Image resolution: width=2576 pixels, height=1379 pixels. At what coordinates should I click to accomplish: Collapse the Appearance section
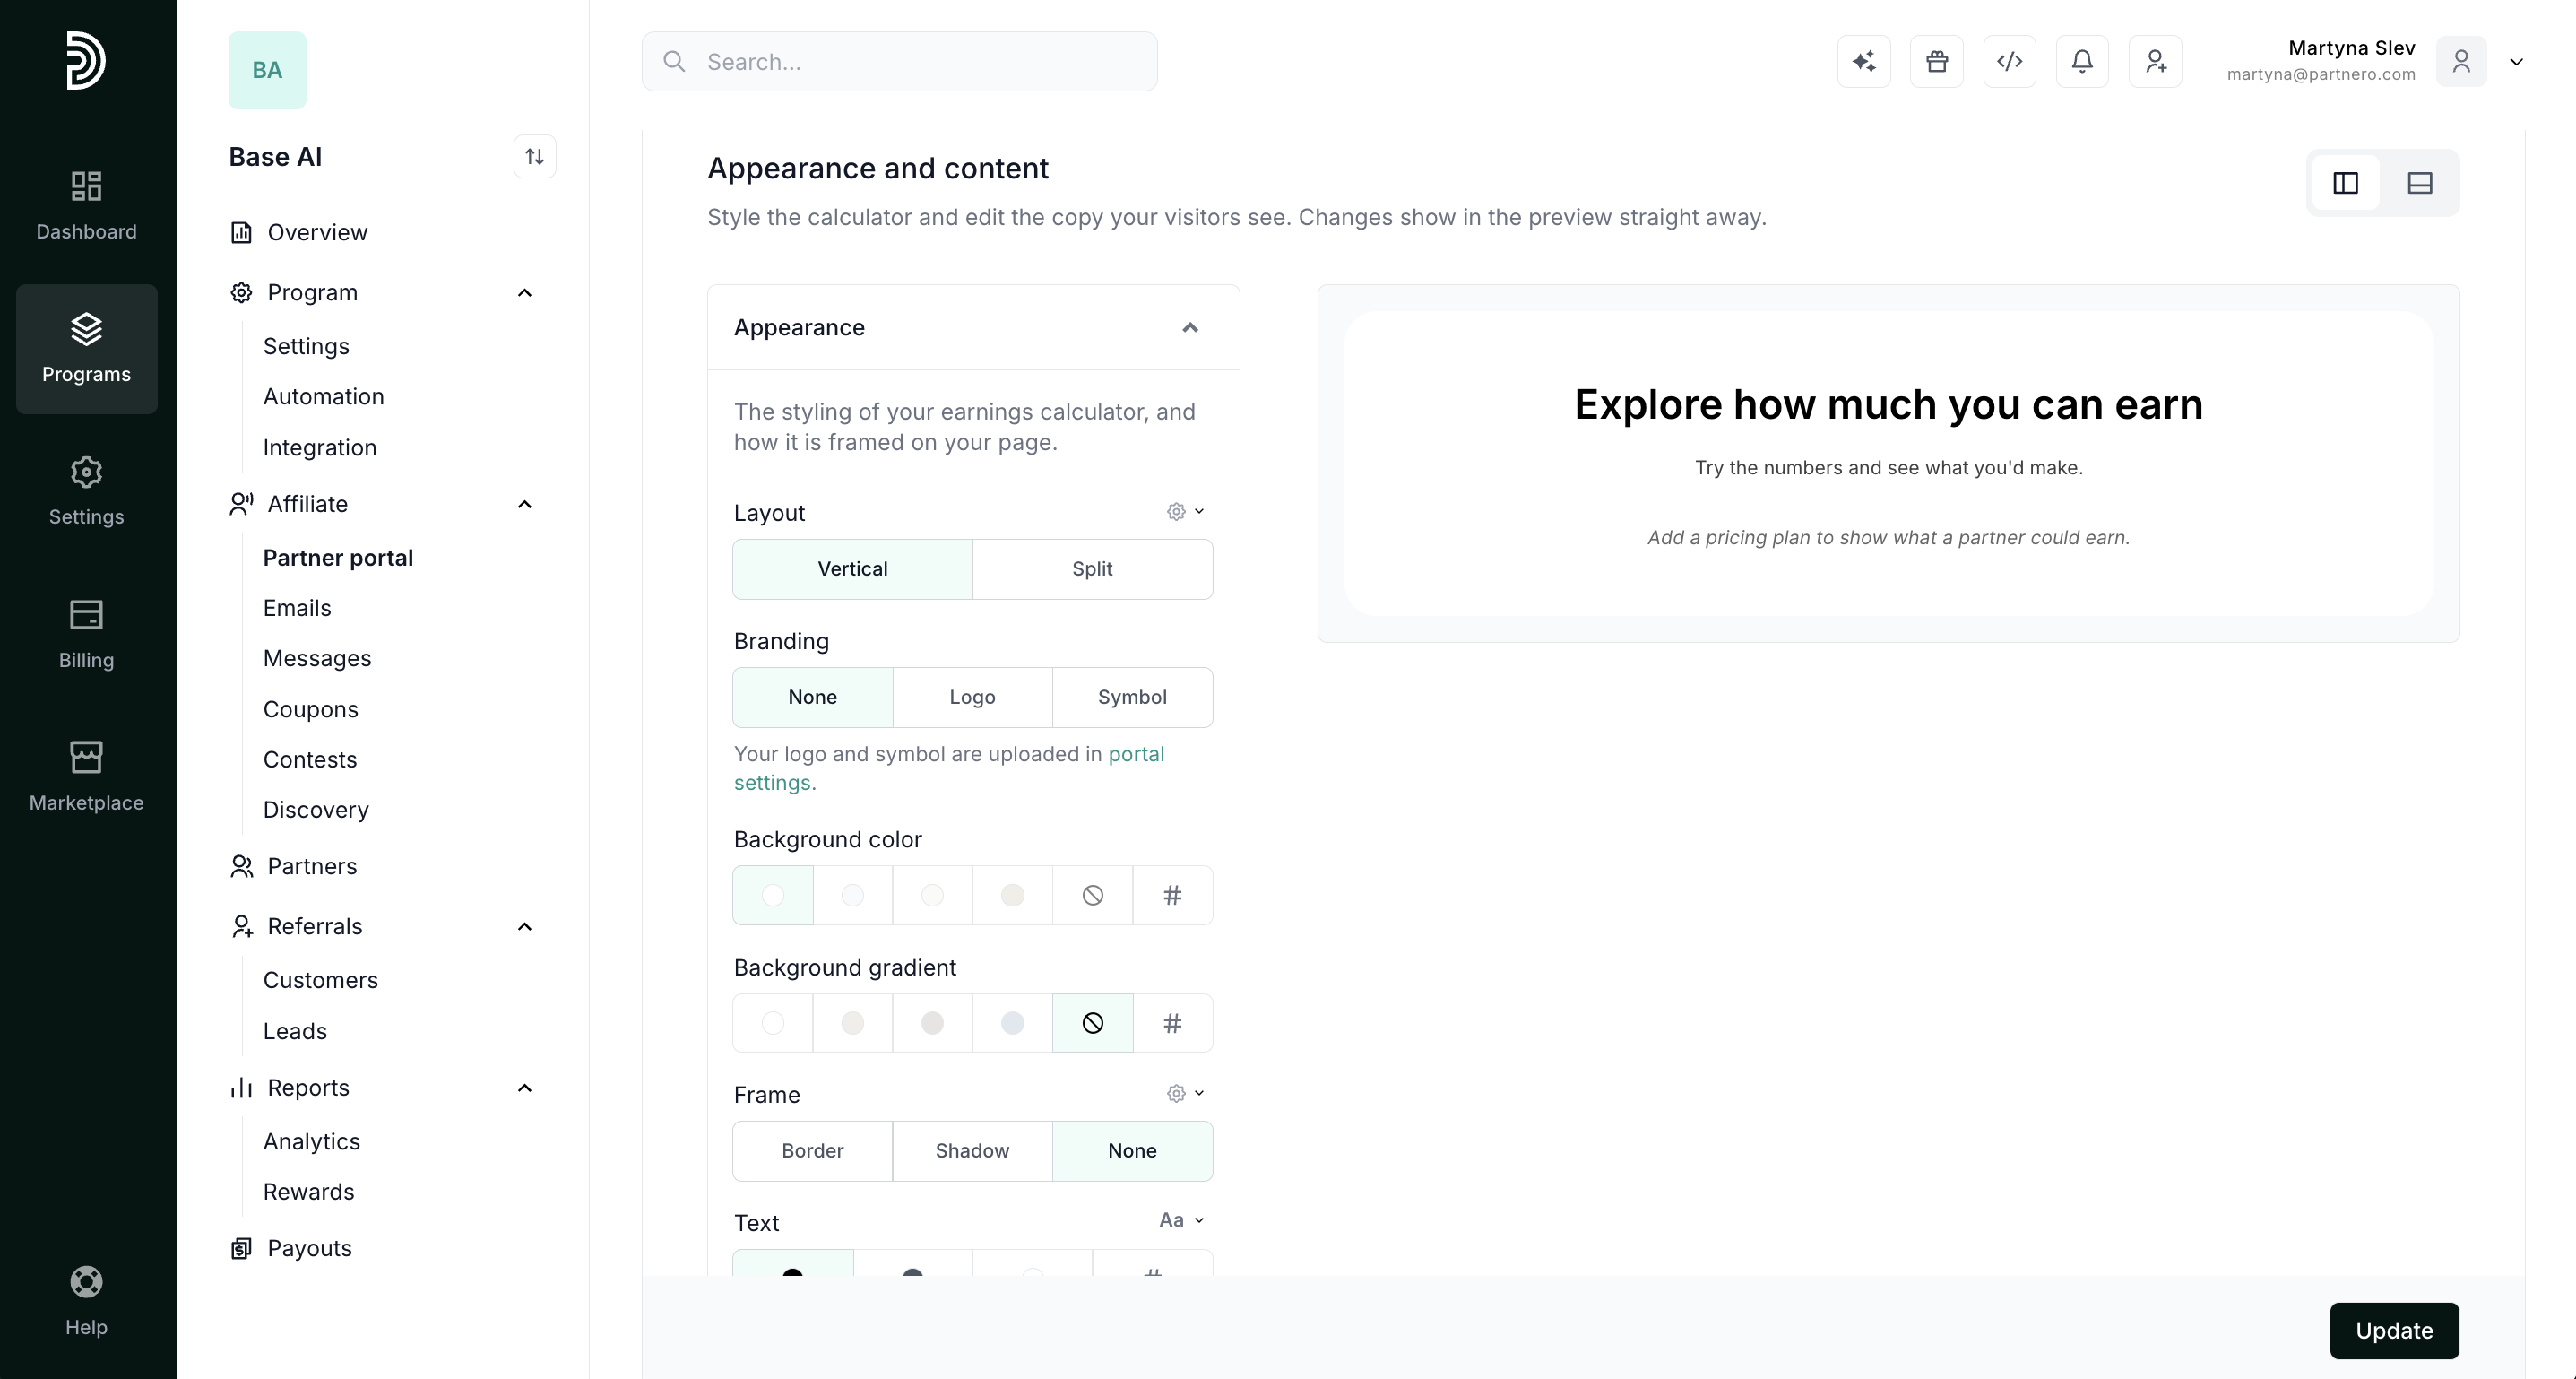coord(1190,328)
